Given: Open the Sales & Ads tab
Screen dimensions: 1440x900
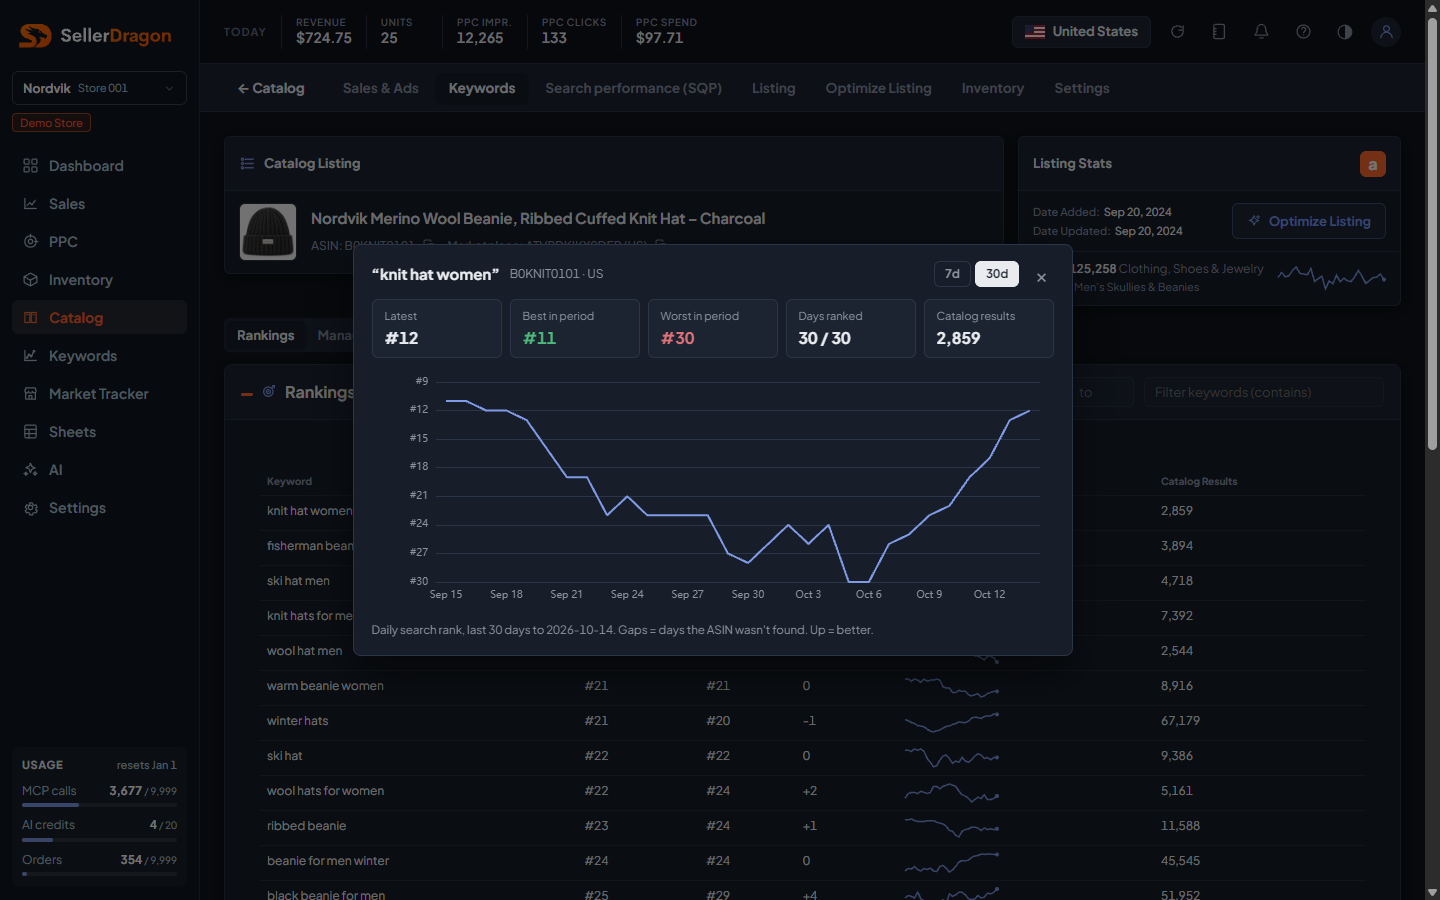Looking at the screenshot, I should tap(380, 88).
